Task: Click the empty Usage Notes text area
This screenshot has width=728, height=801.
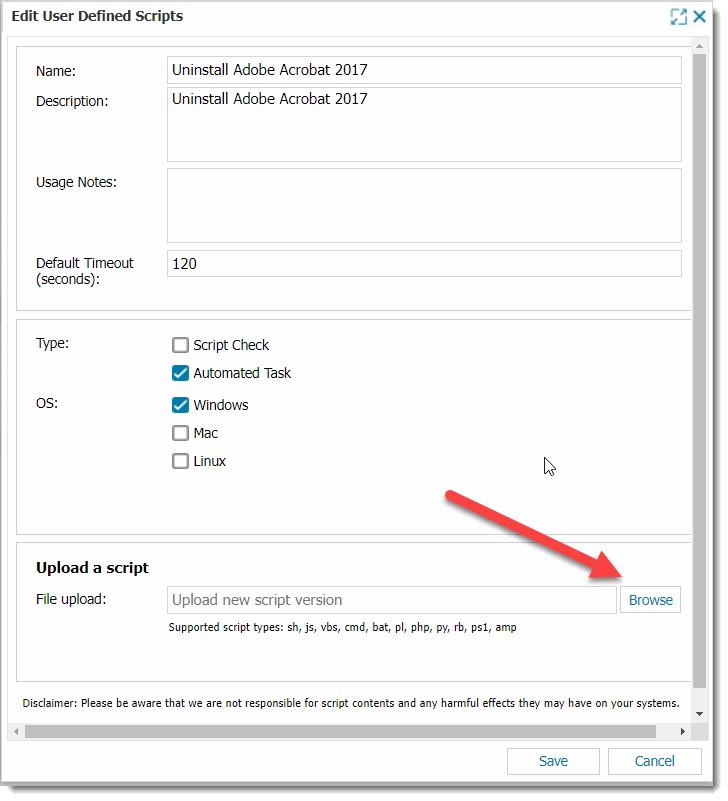Action: (424, 205)
